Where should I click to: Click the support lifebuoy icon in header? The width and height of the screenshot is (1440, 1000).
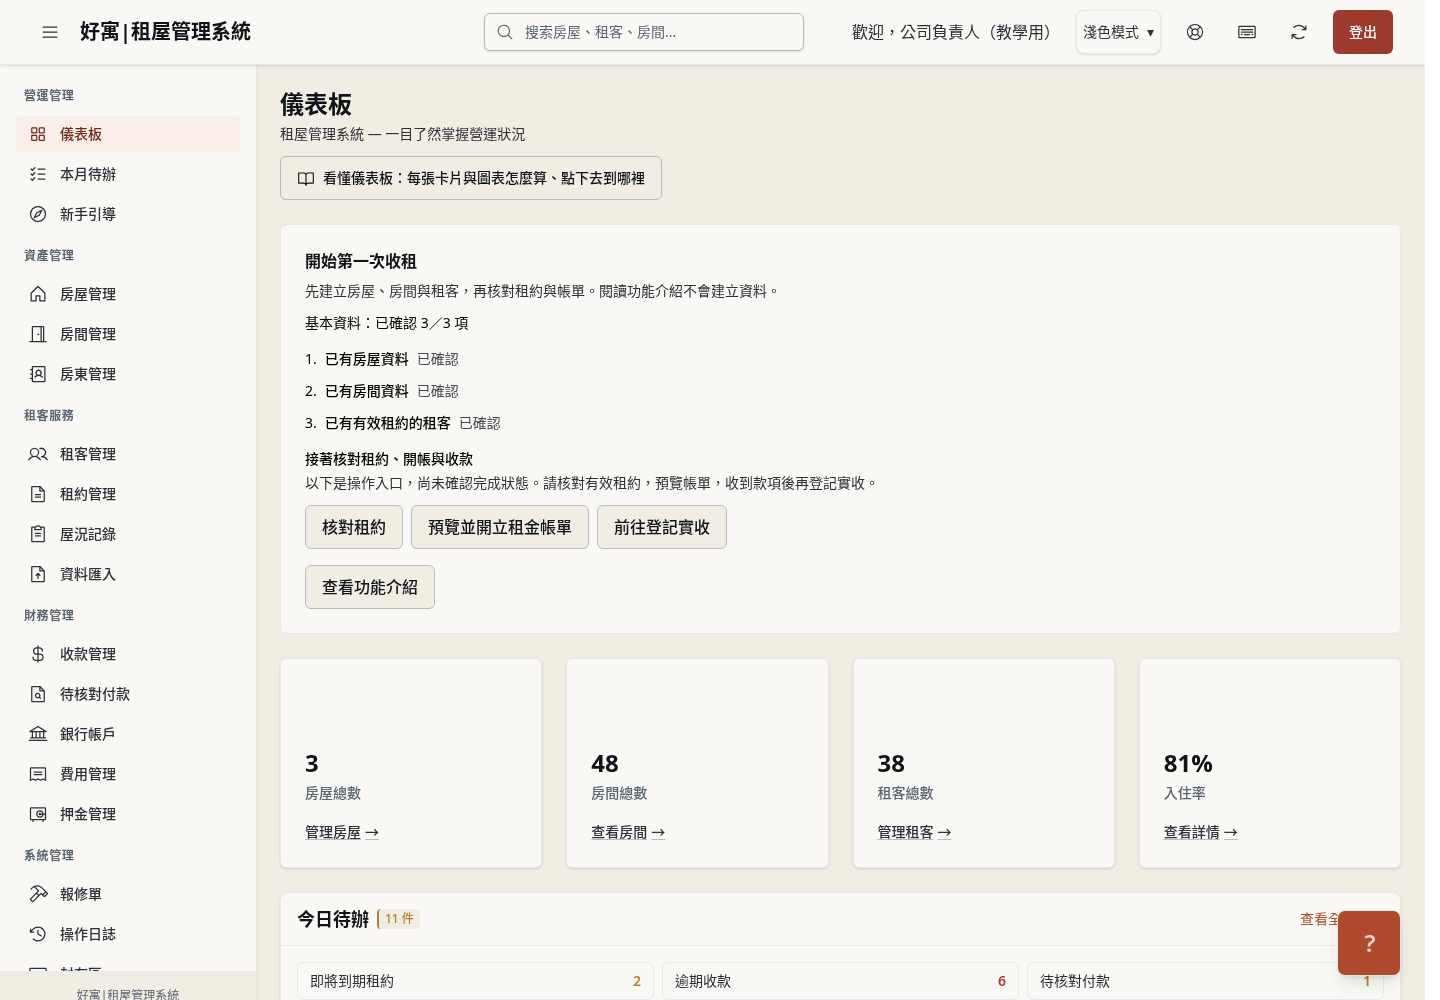click(x=1195, y=32)
